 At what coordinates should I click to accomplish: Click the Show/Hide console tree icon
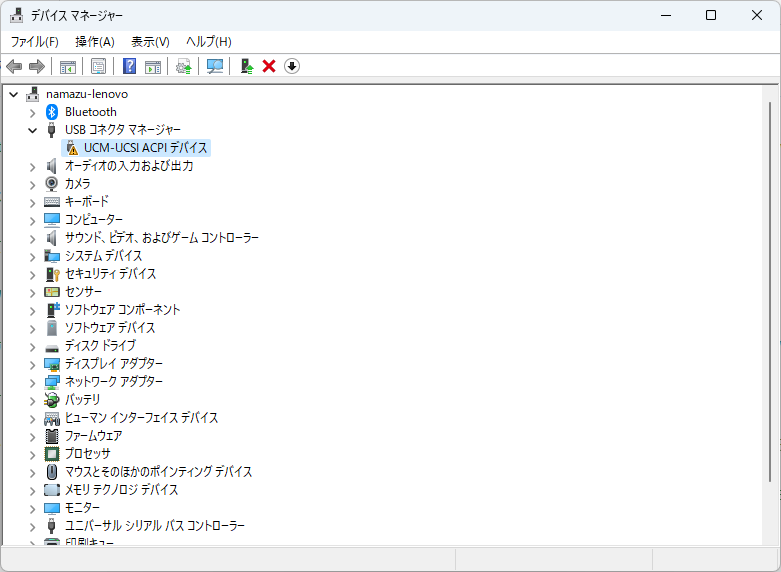point(68,66)
